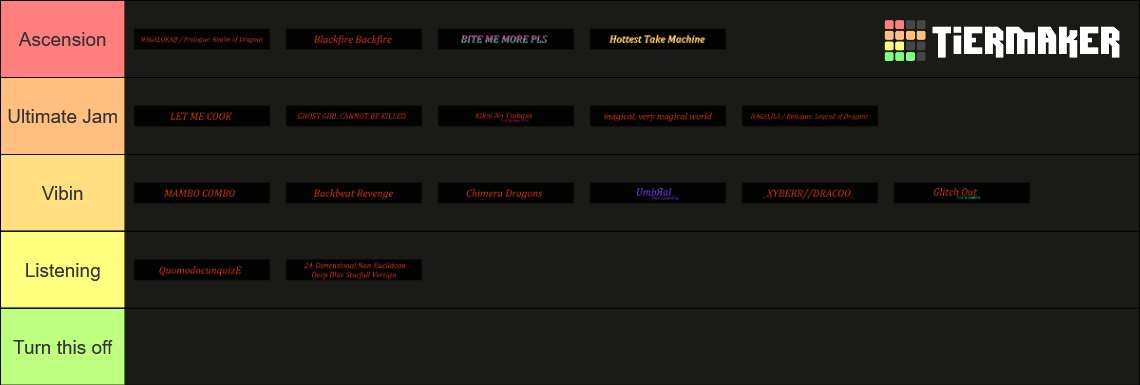Click the purple UmbRal tile
Viewport: 1140px width, 385px height.
[657, 193]
